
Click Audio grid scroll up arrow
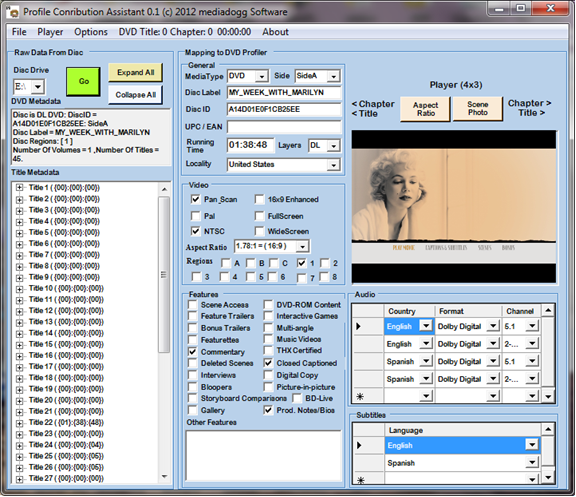(x=548, y=310)
